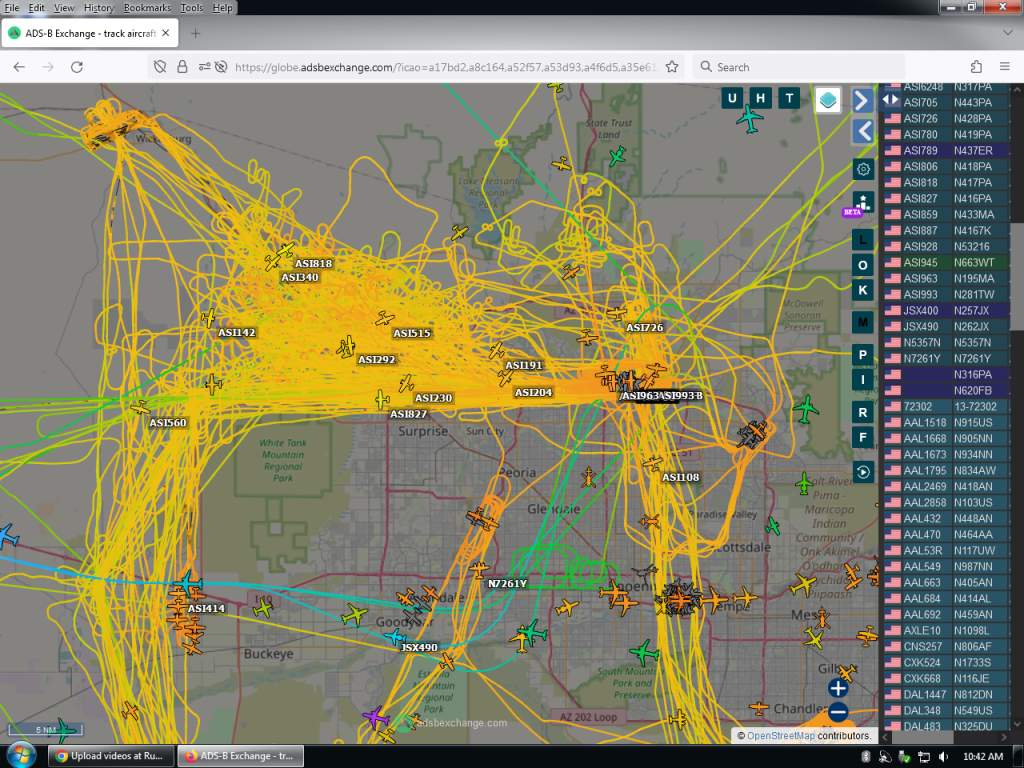Select AXLE10 N1098L list row
Image resolution: width=1024 pixels, height=768 pixels.
(945, 630)
